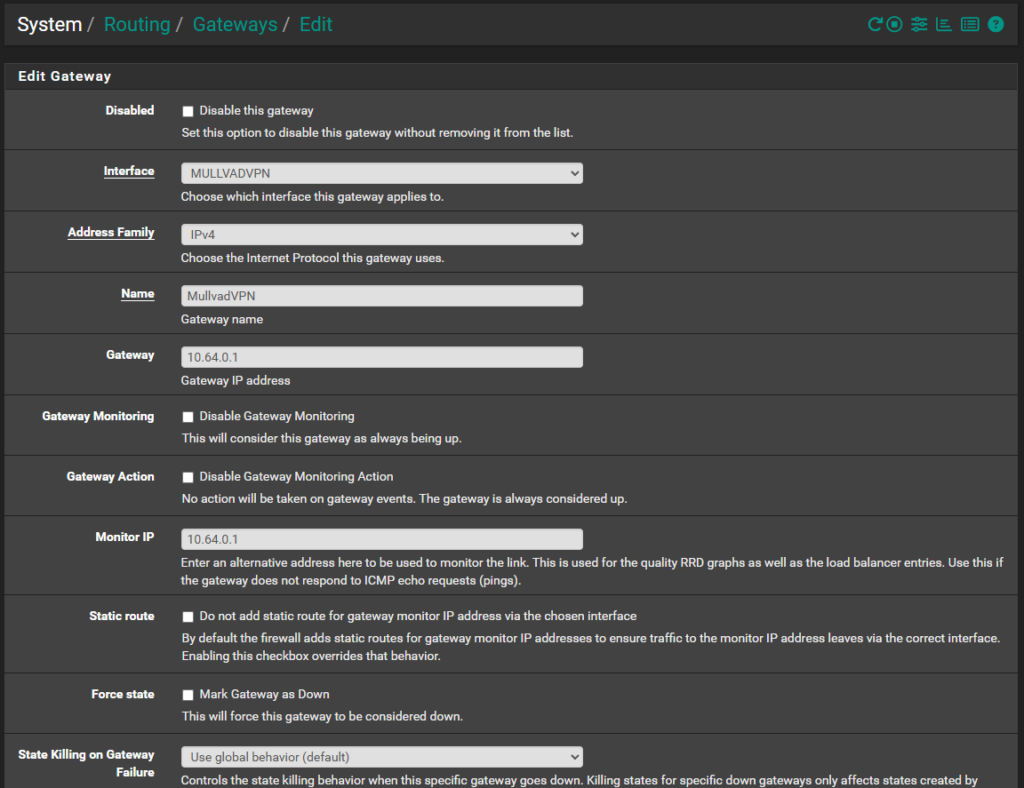Go to Routing in the breadcrumb
The image size is (1024, 788).
137,25
